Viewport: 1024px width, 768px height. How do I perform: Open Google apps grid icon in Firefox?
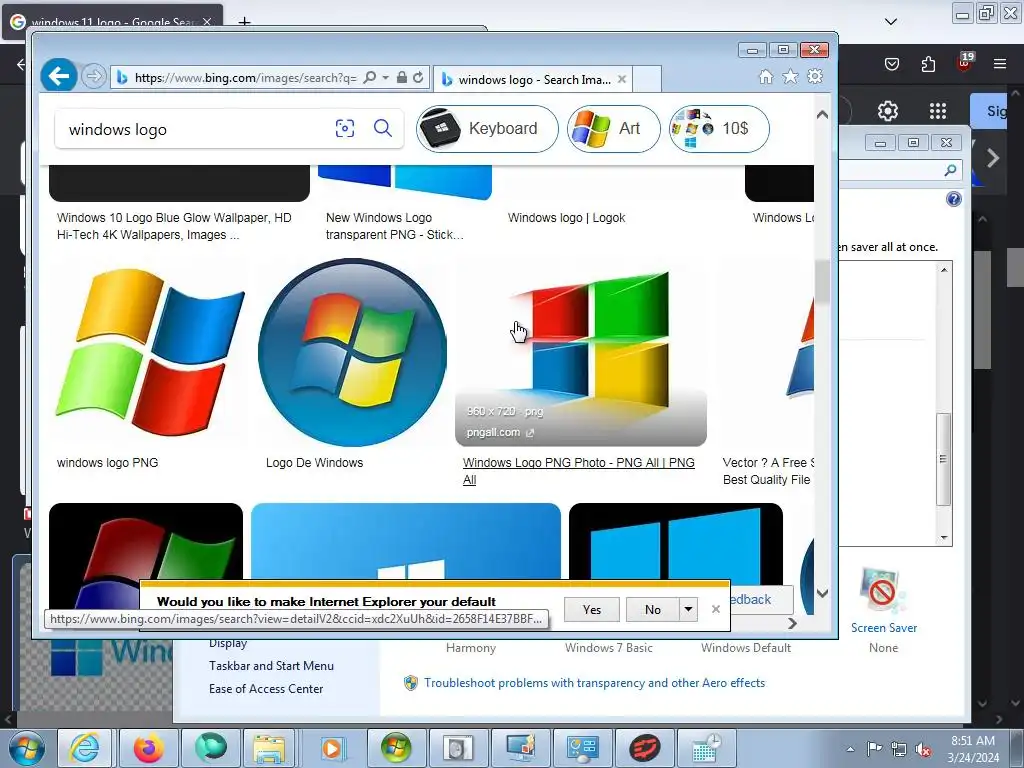coord(938,111)
